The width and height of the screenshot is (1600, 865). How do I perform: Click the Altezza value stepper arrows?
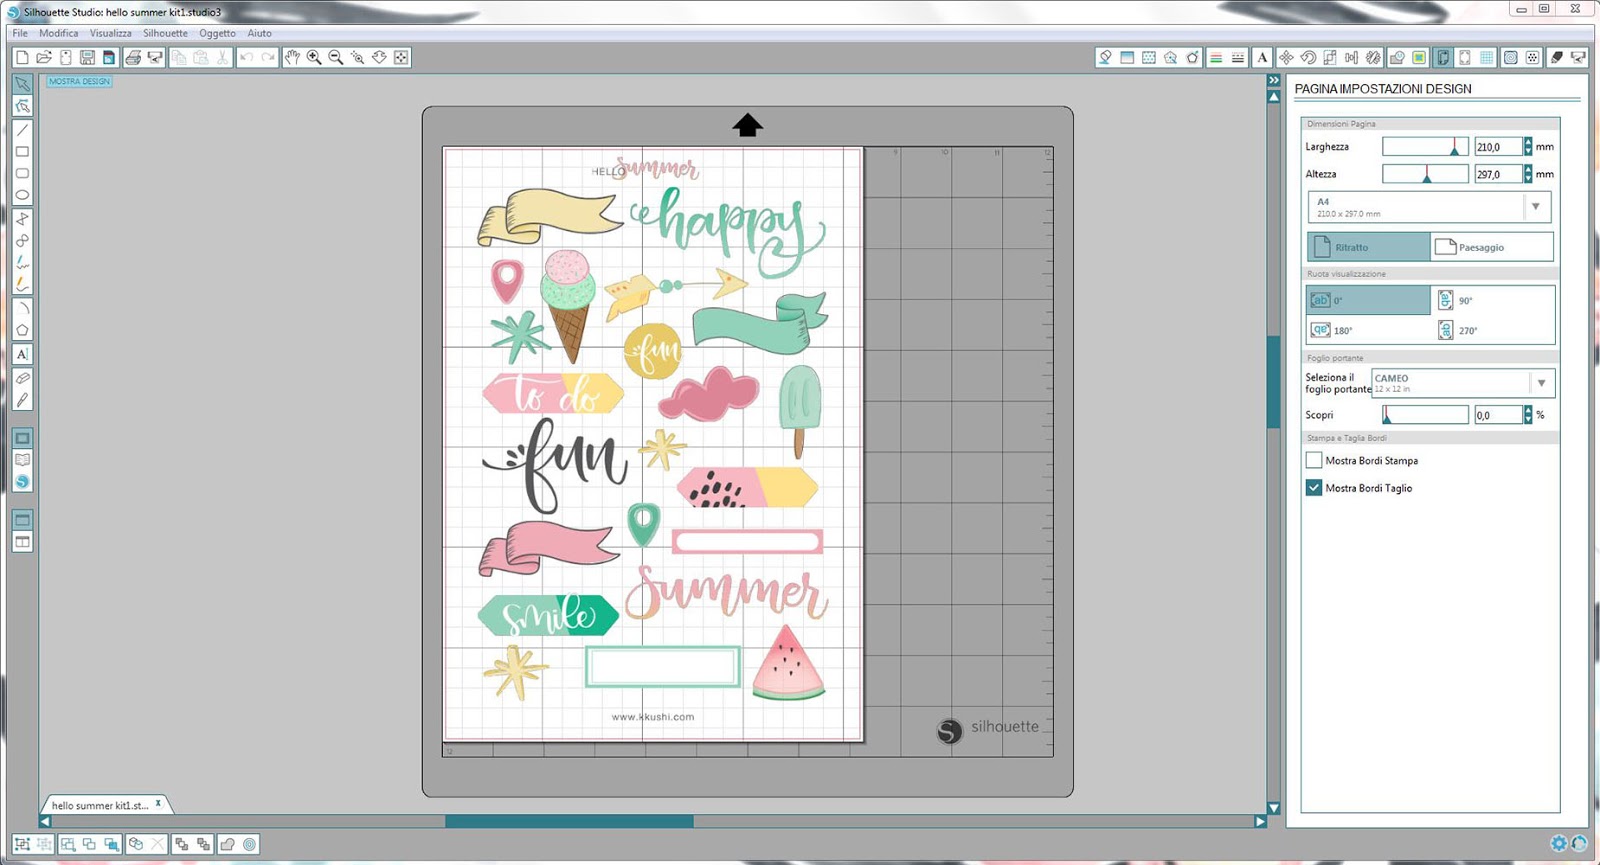[x=1528, y=174]
